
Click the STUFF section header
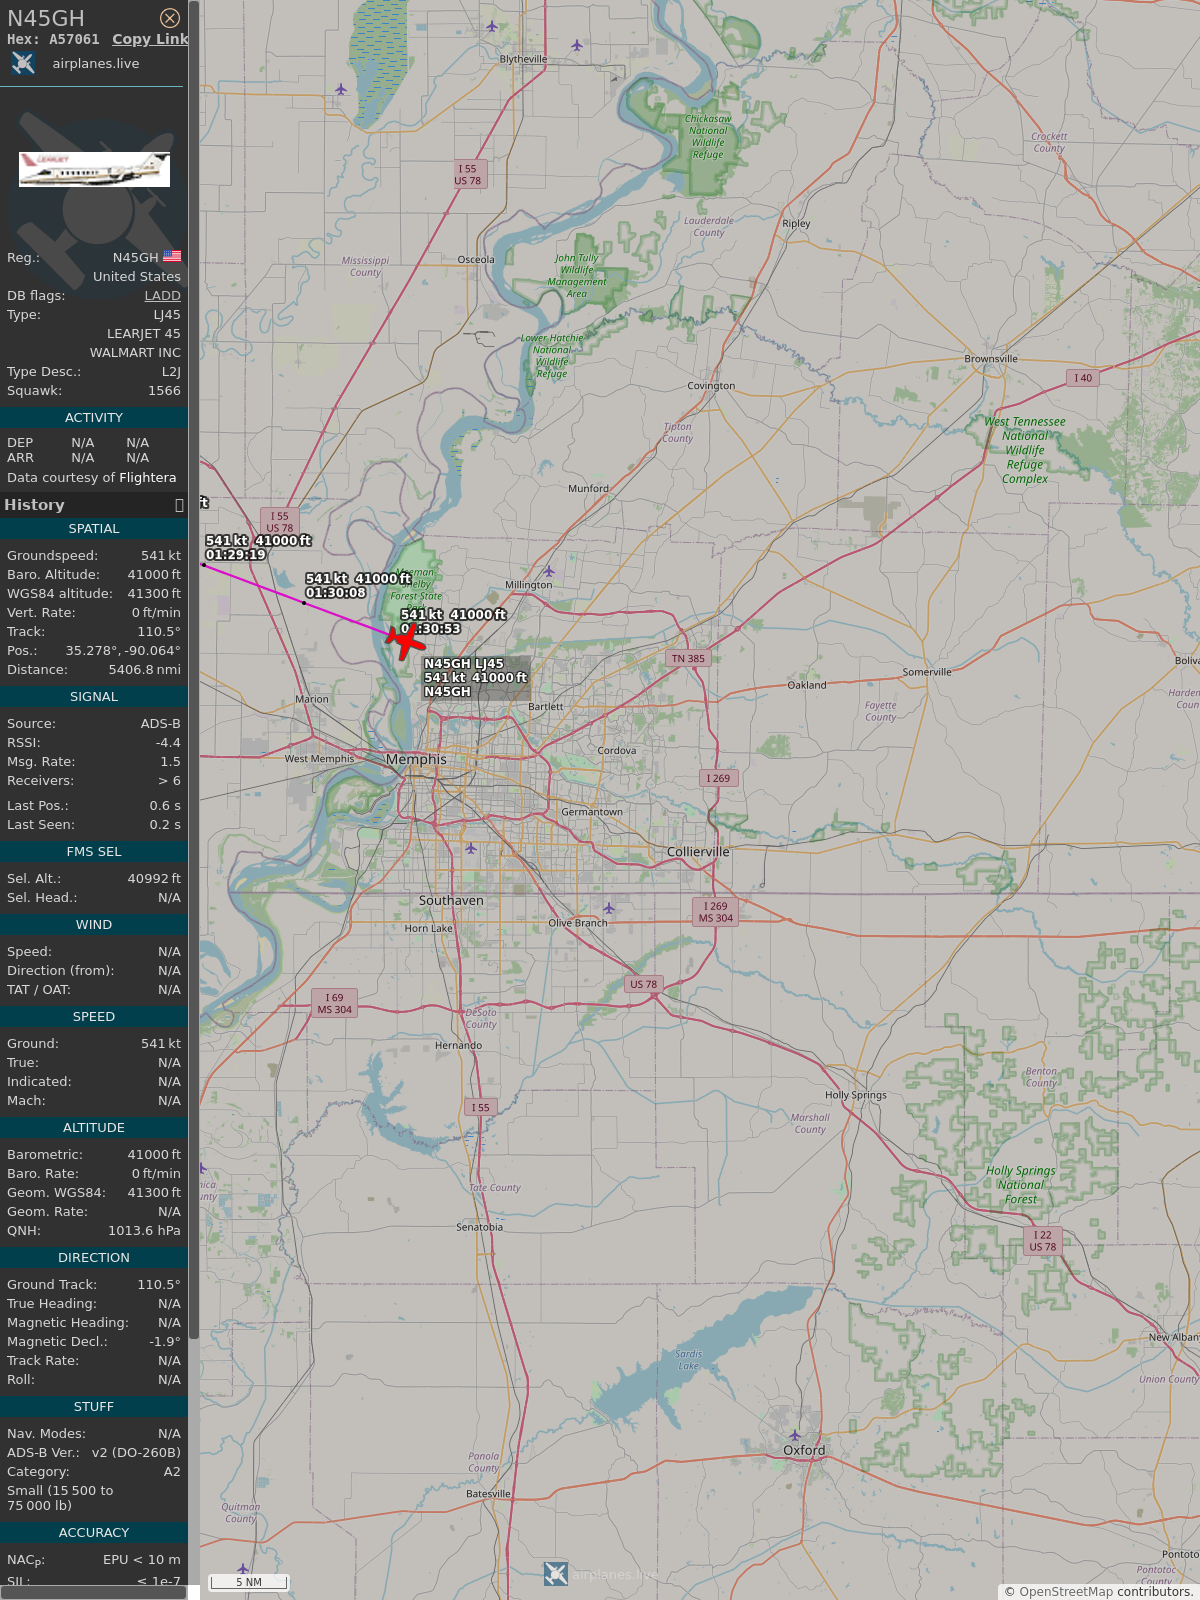click(94, 1407)
